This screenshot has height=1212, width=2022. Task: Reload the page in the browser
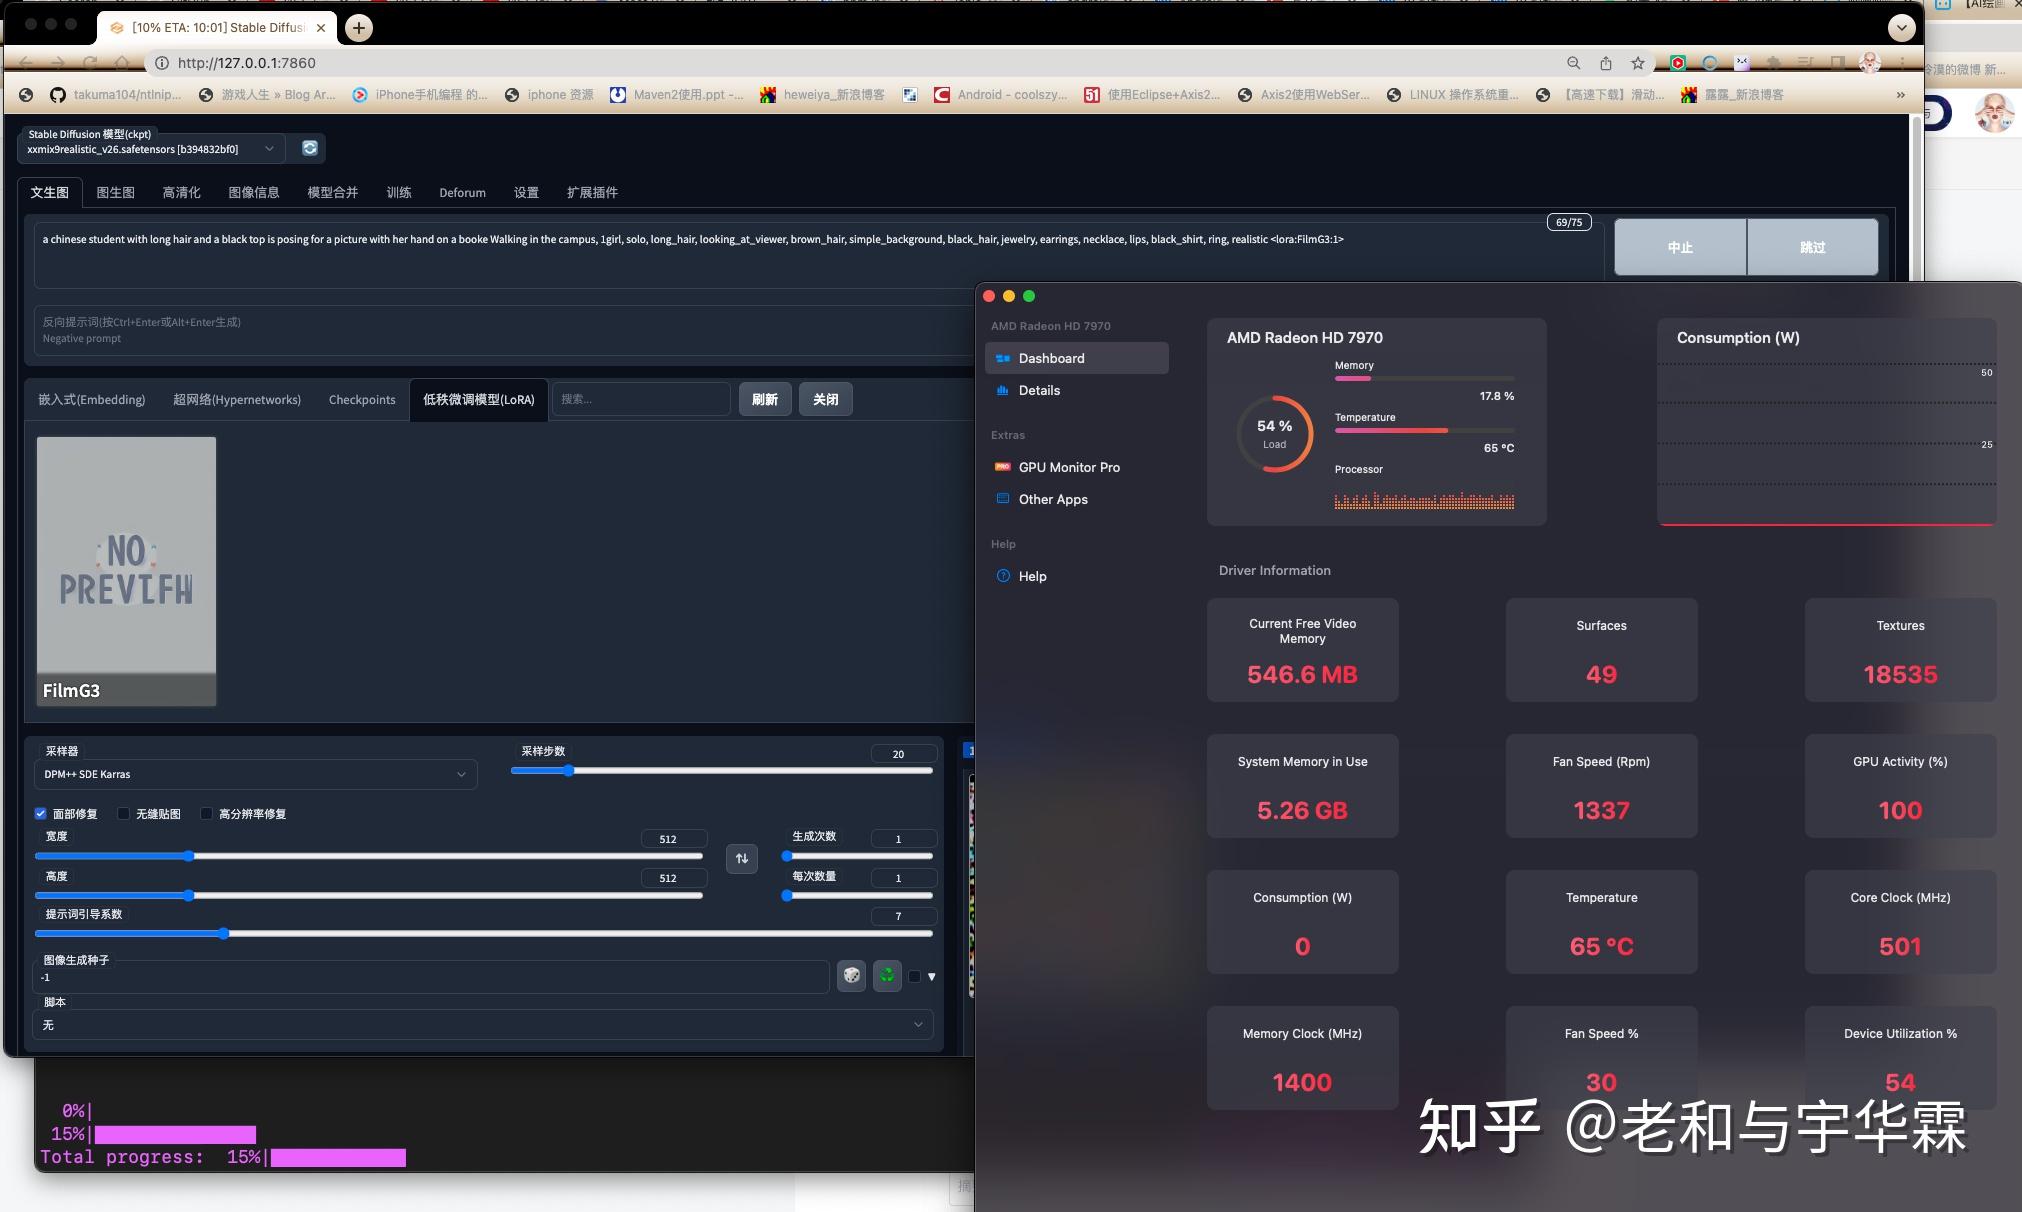(x=90, y=62)
